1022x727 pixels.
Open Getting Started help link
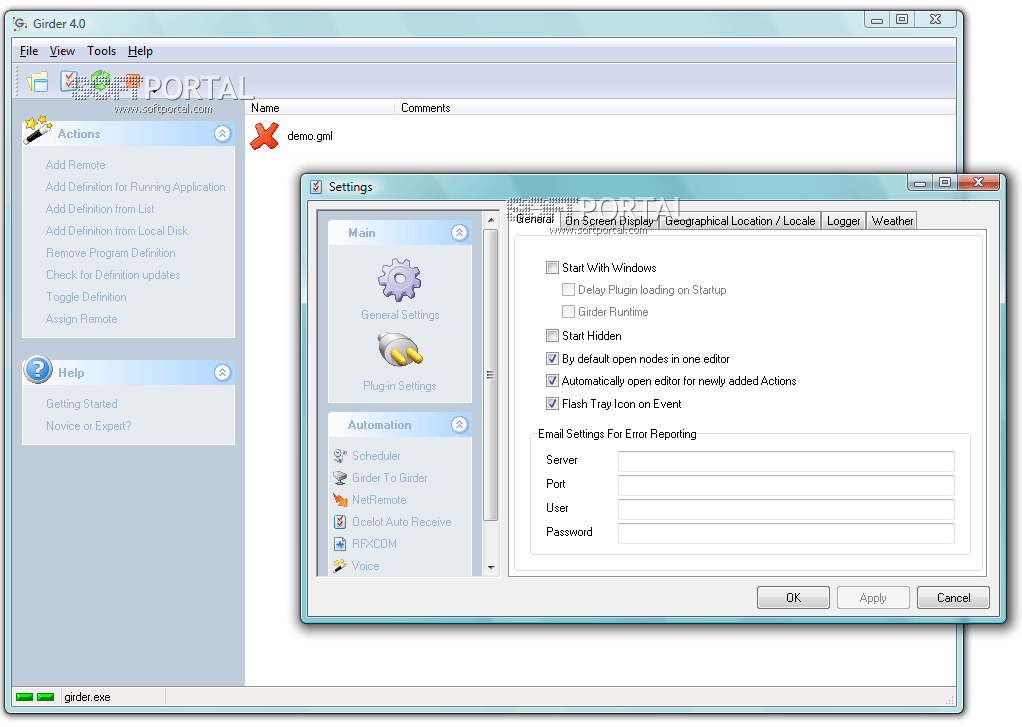tap(81, 404)
